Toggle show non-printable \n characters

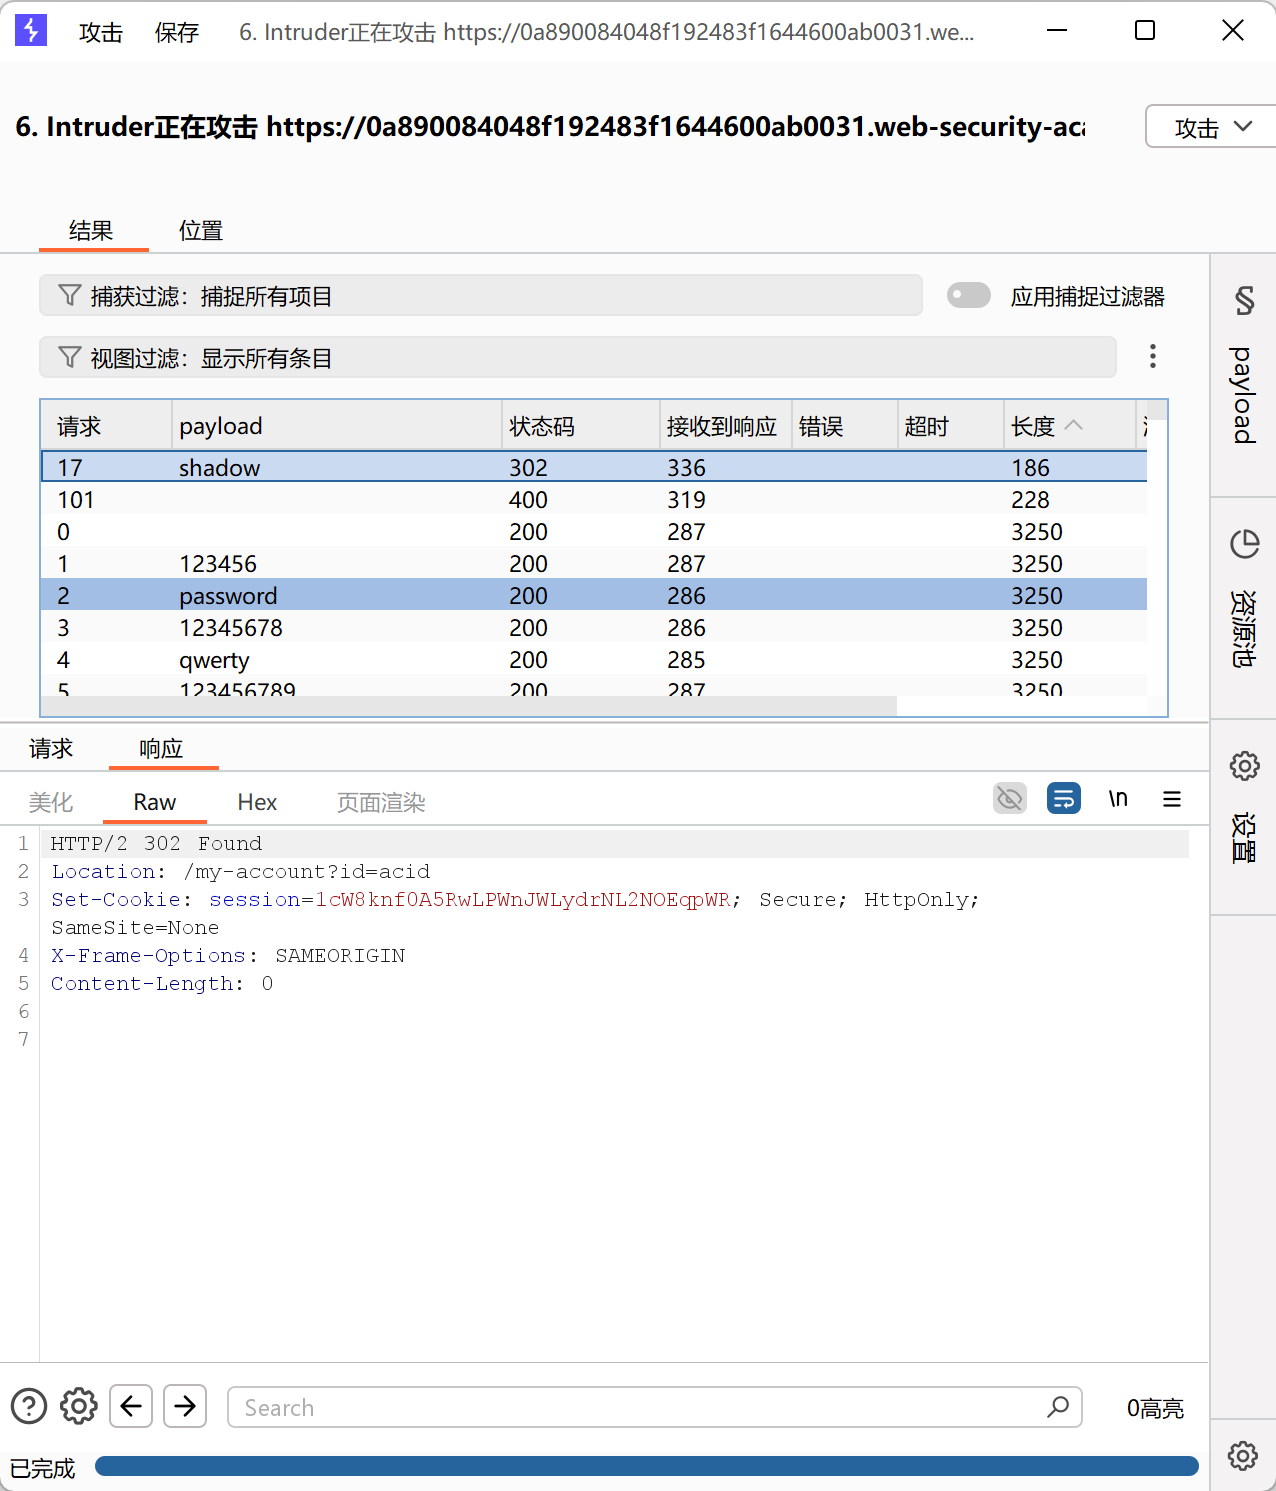pyautogui.click(x=1117, y=798)
